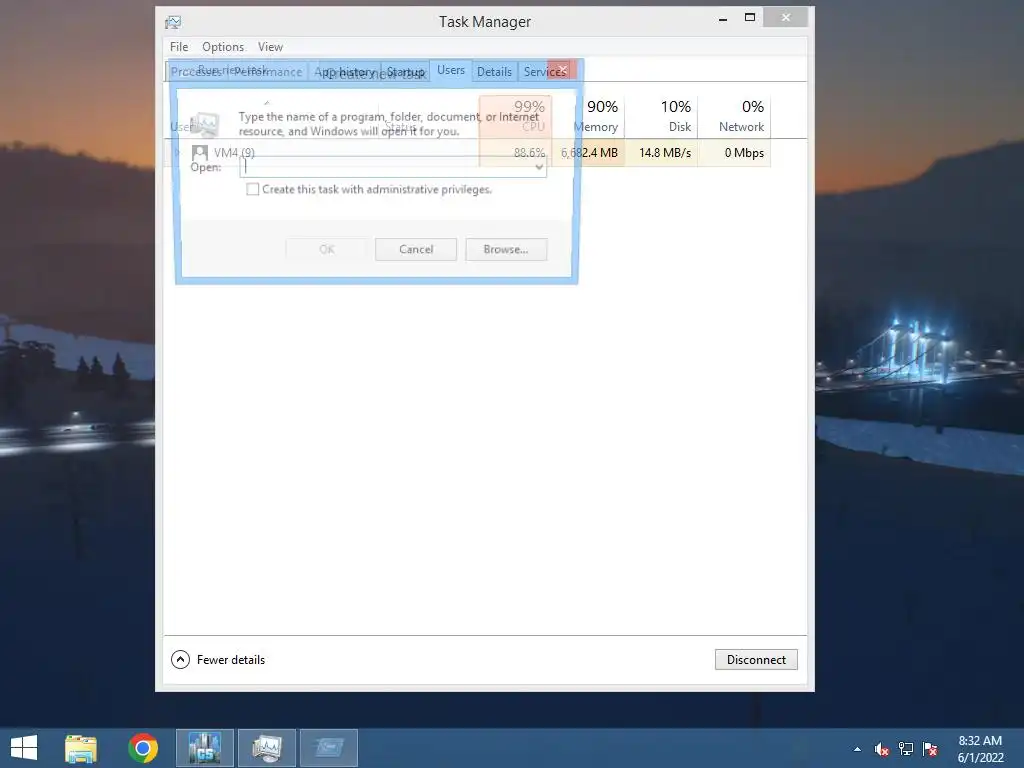Viewport: 1024px width, 768px height.
Task: Close the Create new task dialog
Action: click(x=562, y=69)
